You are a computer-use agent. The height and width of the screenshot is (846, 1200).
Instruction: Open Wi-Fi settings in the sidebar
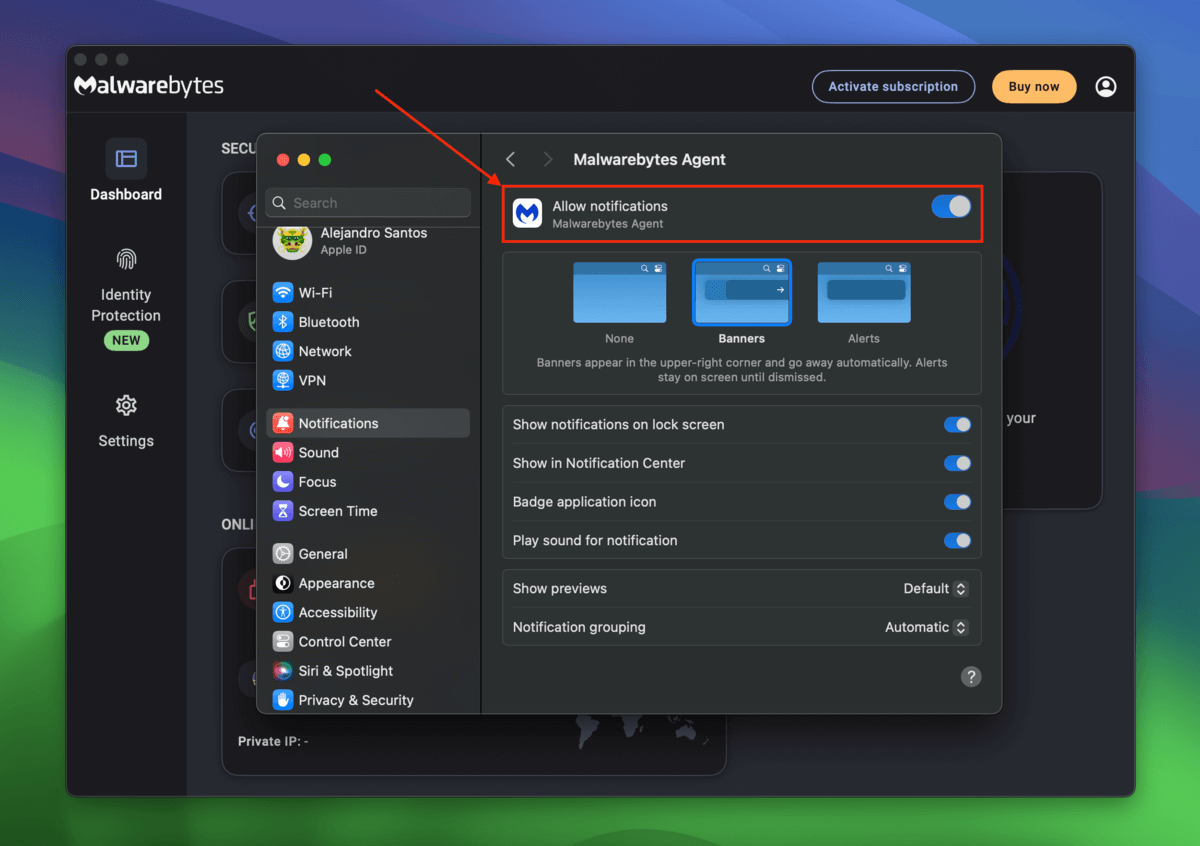[368, 293]
